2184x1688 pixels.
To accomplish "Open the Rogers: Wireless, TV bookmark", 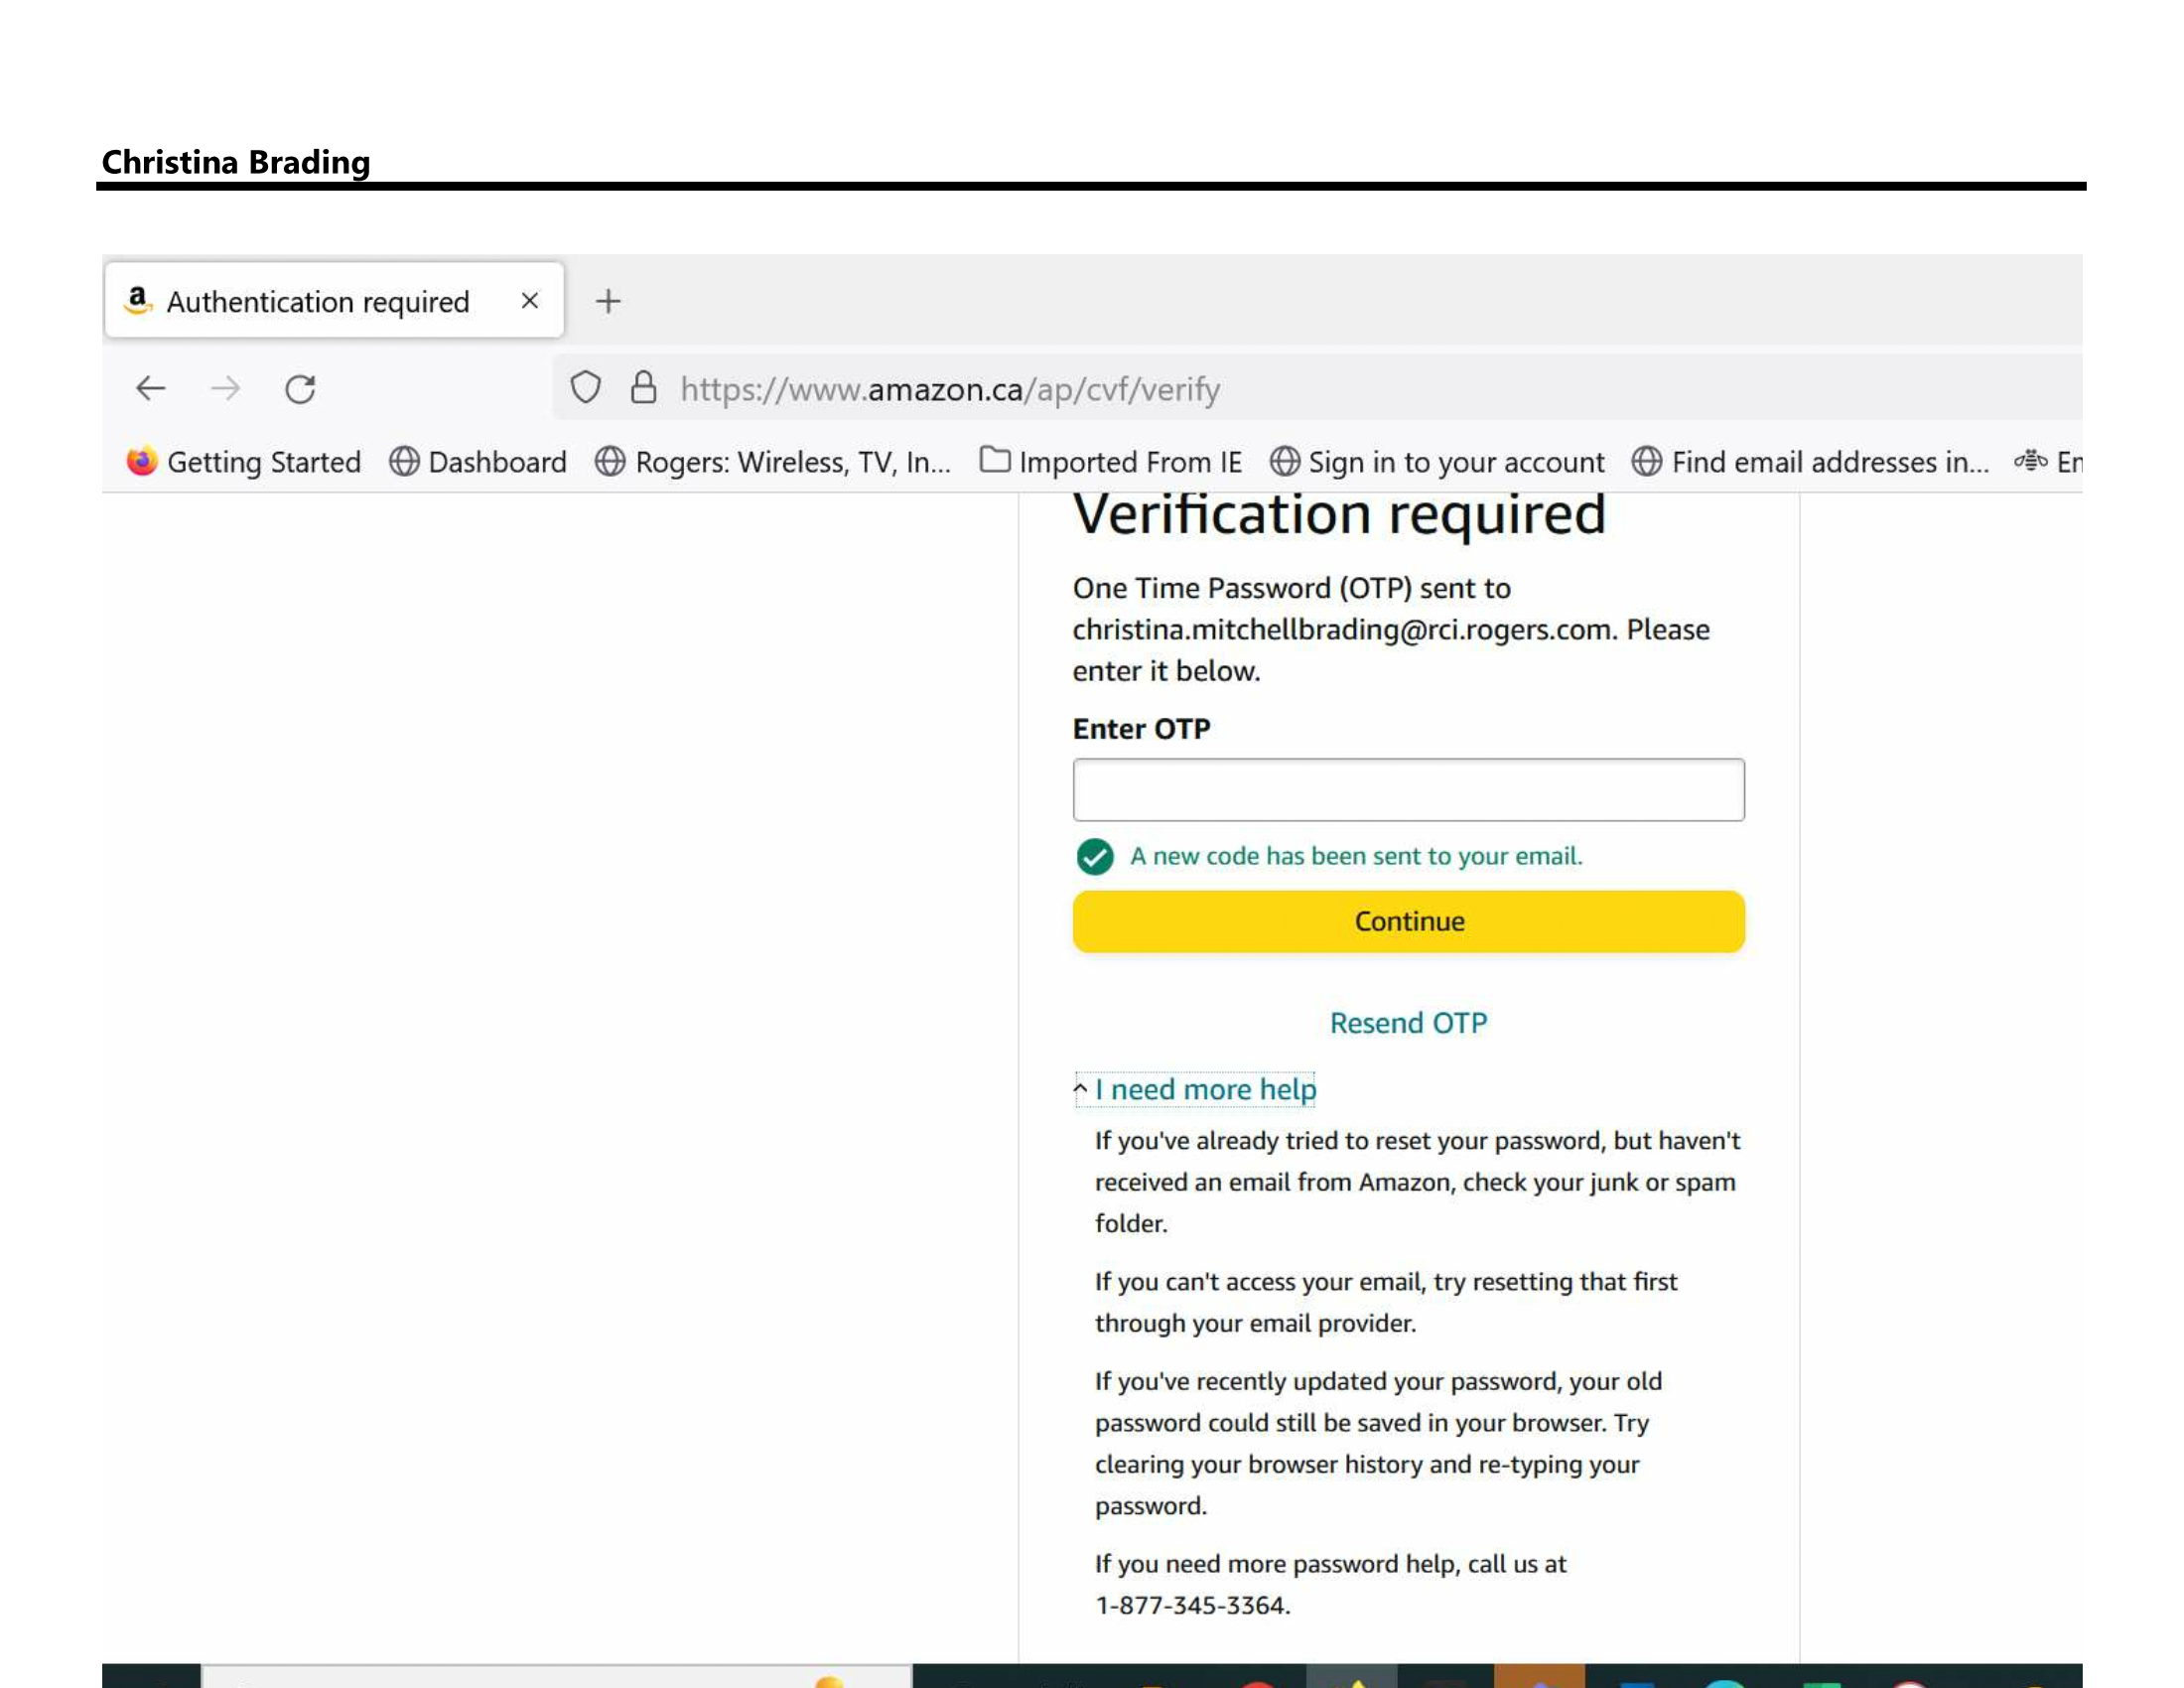I will point(773,462).
